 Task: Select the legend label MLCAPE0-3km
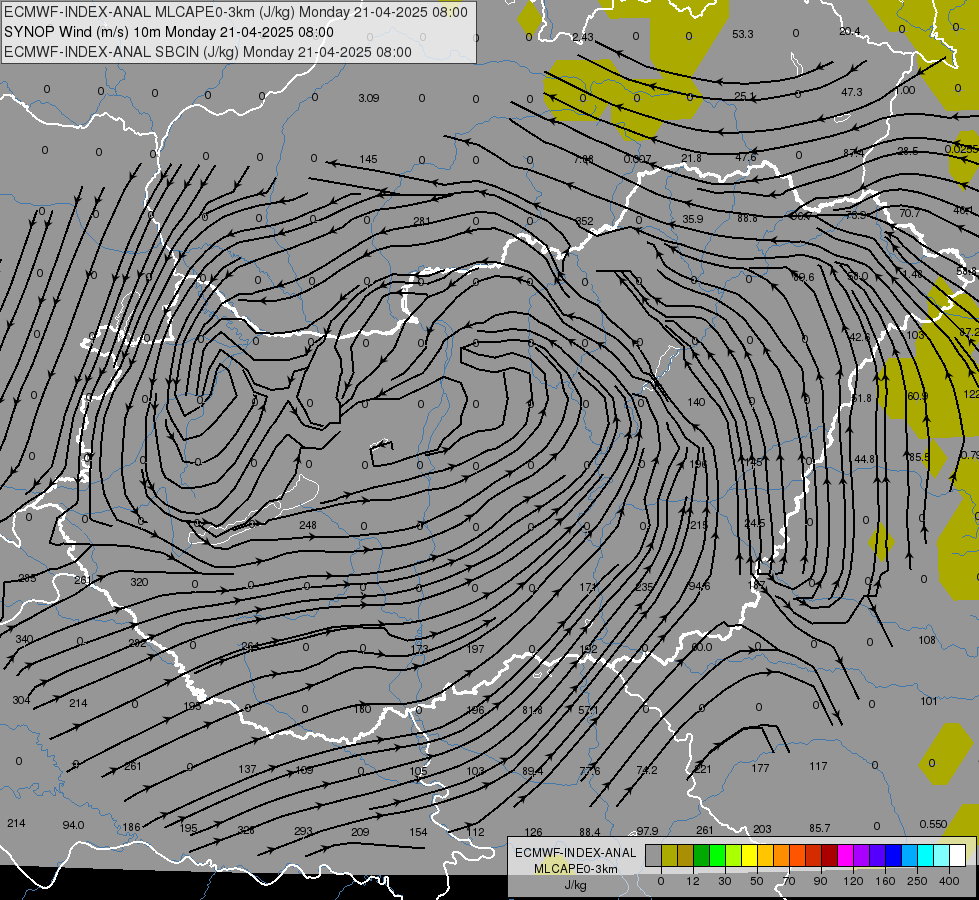click(x=575, y=869)
